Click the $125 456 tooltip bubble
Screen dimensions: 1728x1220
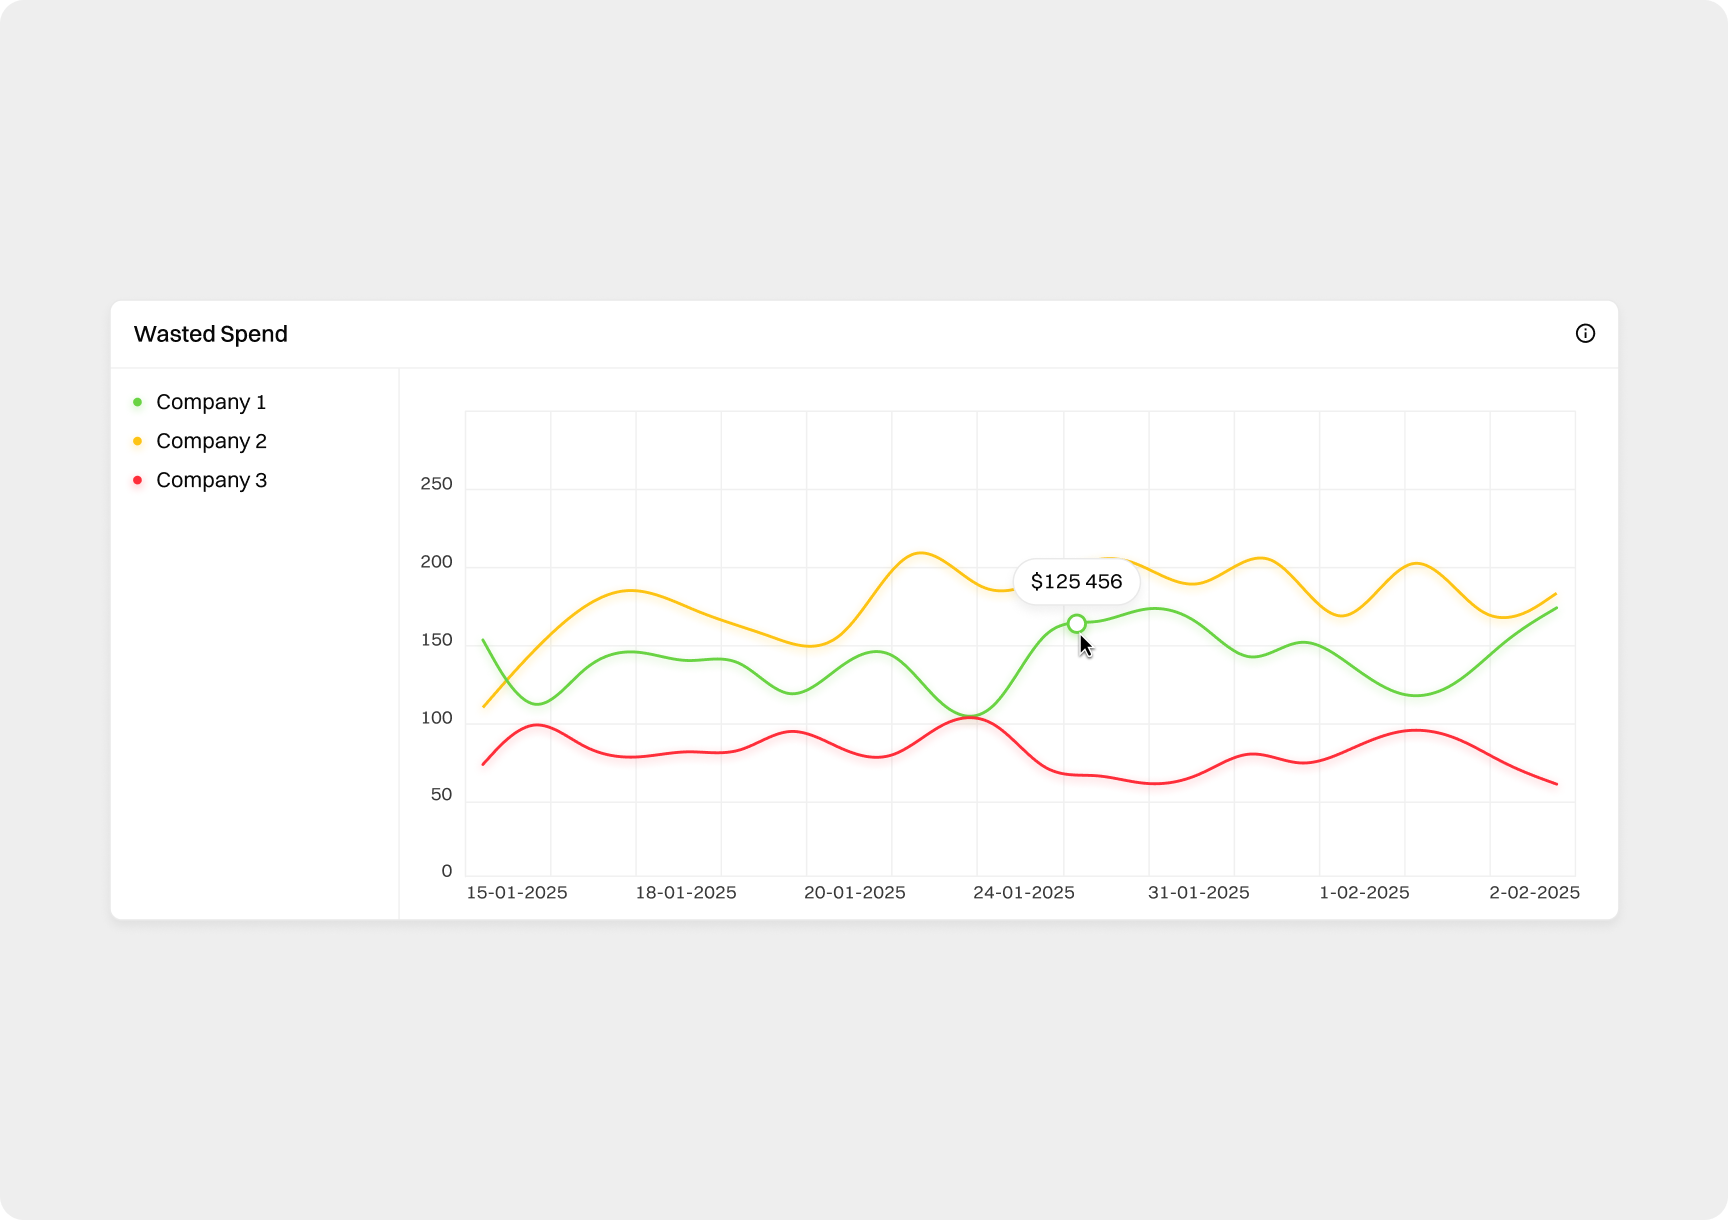click(1077, 581)
